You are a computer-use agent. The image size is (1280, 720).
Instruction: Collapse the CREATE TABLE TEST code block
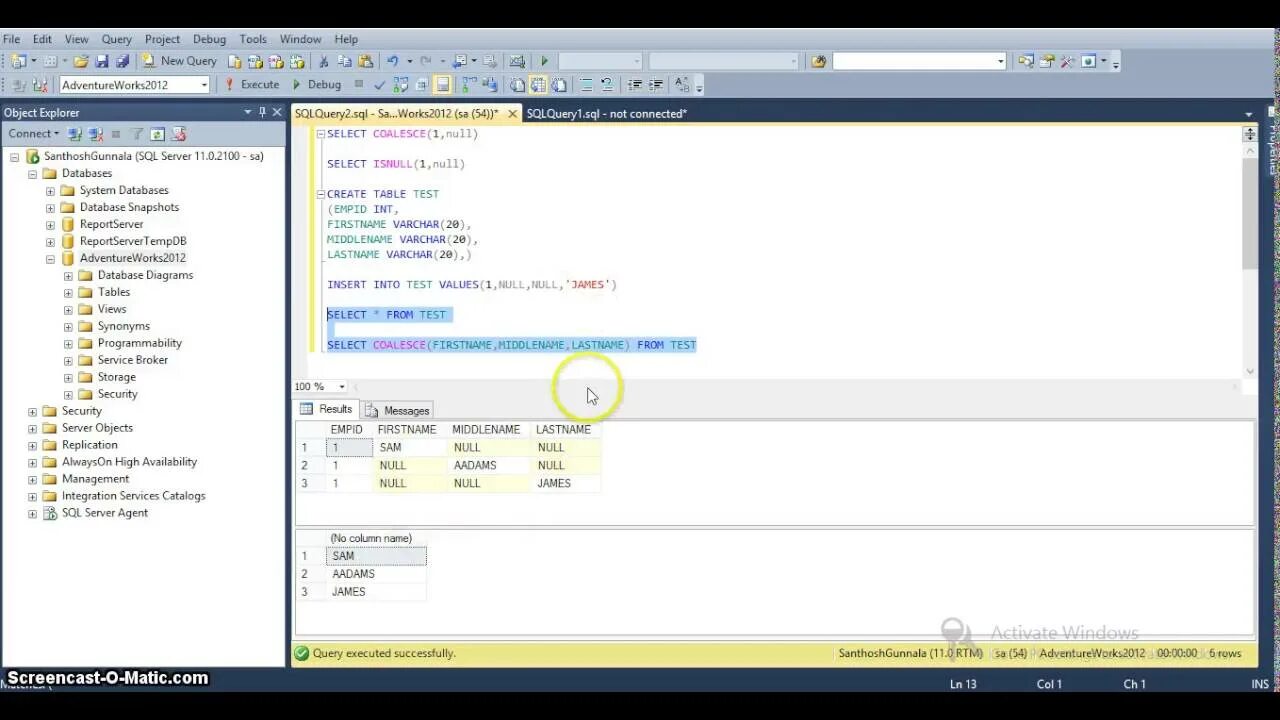pyautogui.click(x=320, y=194)
